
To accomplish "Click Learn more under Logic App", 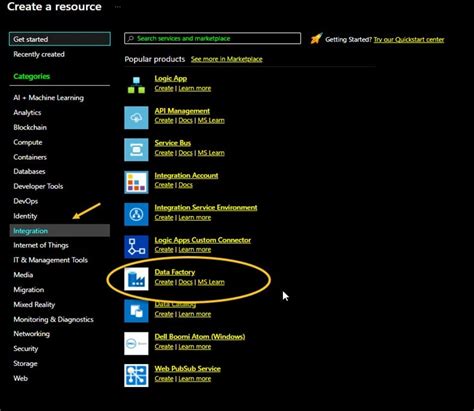I will tap(195, 88).
